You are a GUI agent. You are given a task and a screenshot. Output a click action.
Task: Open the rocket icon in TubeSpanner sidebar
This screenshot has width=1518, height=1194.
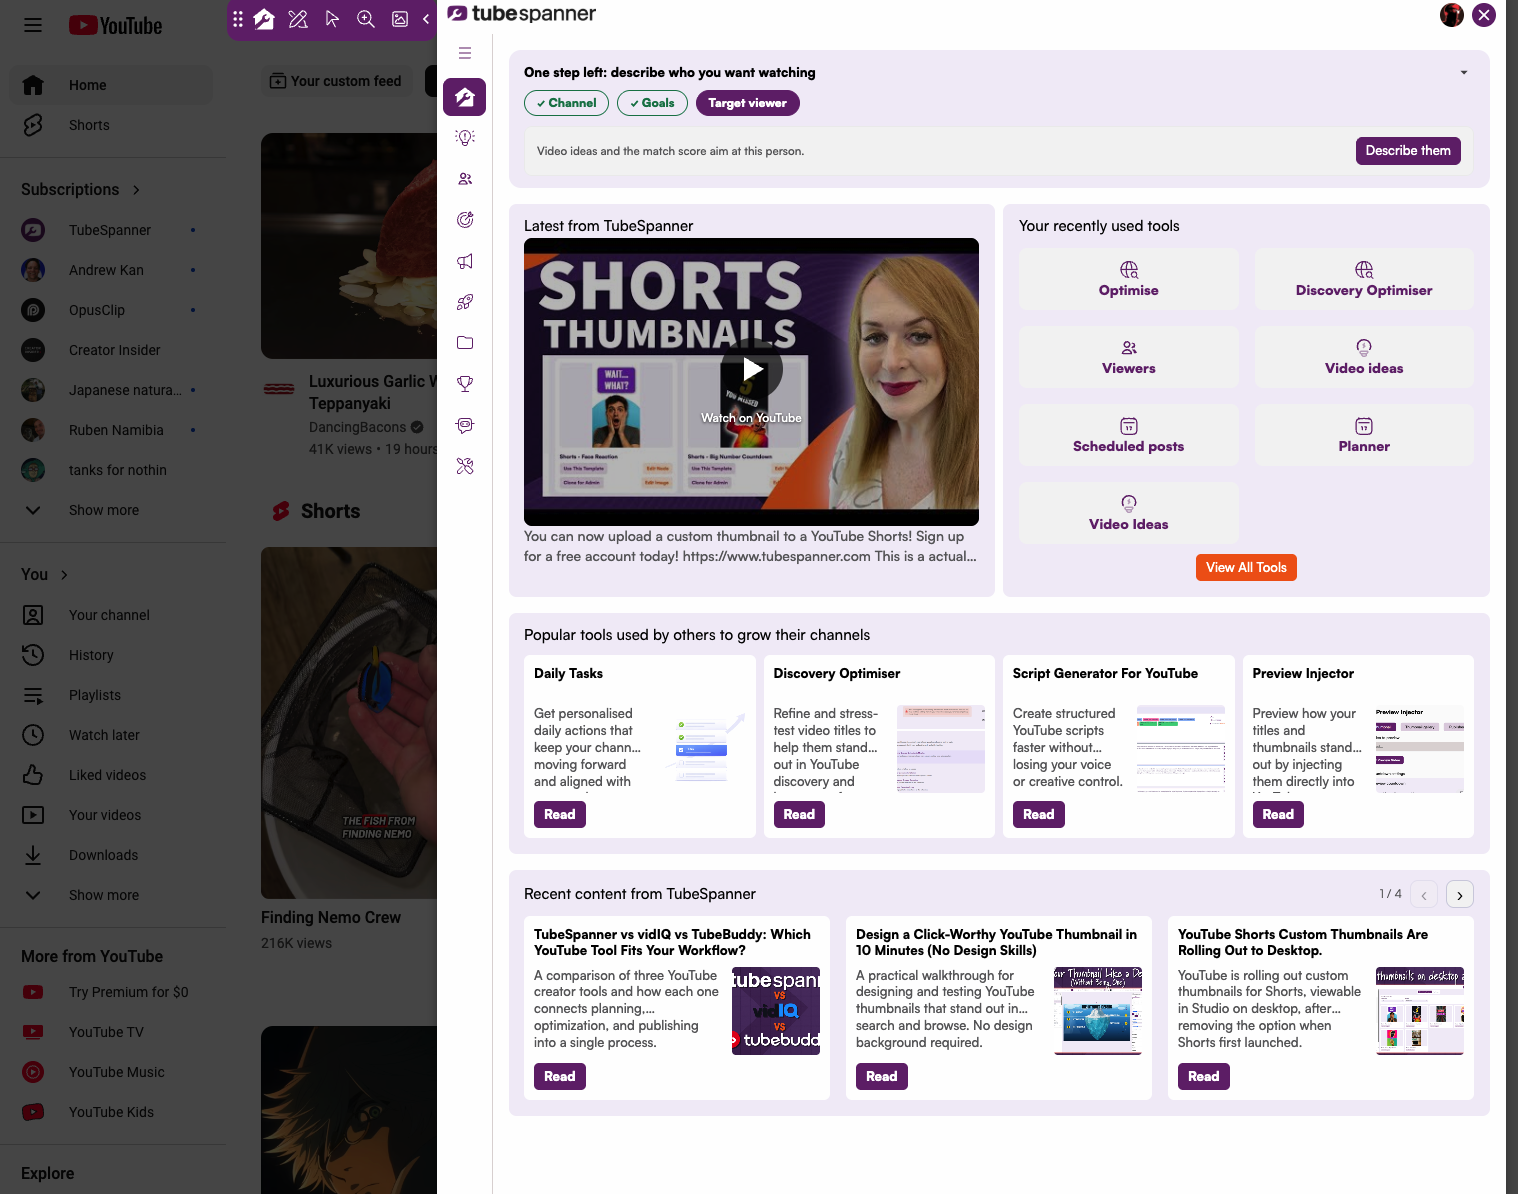click(465, 302)
